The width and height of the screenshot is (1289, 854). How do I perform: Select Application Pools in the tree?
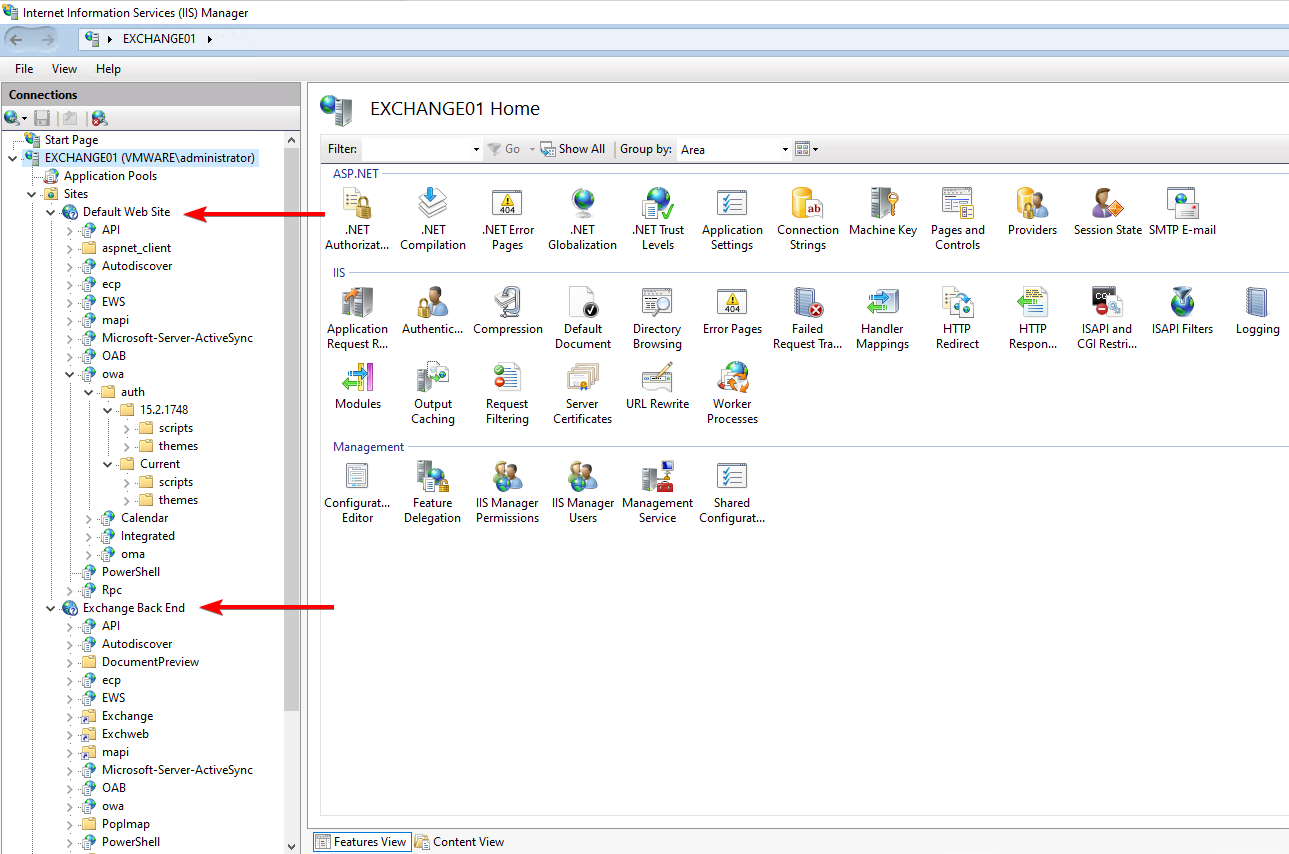click(x=110, y=176)
